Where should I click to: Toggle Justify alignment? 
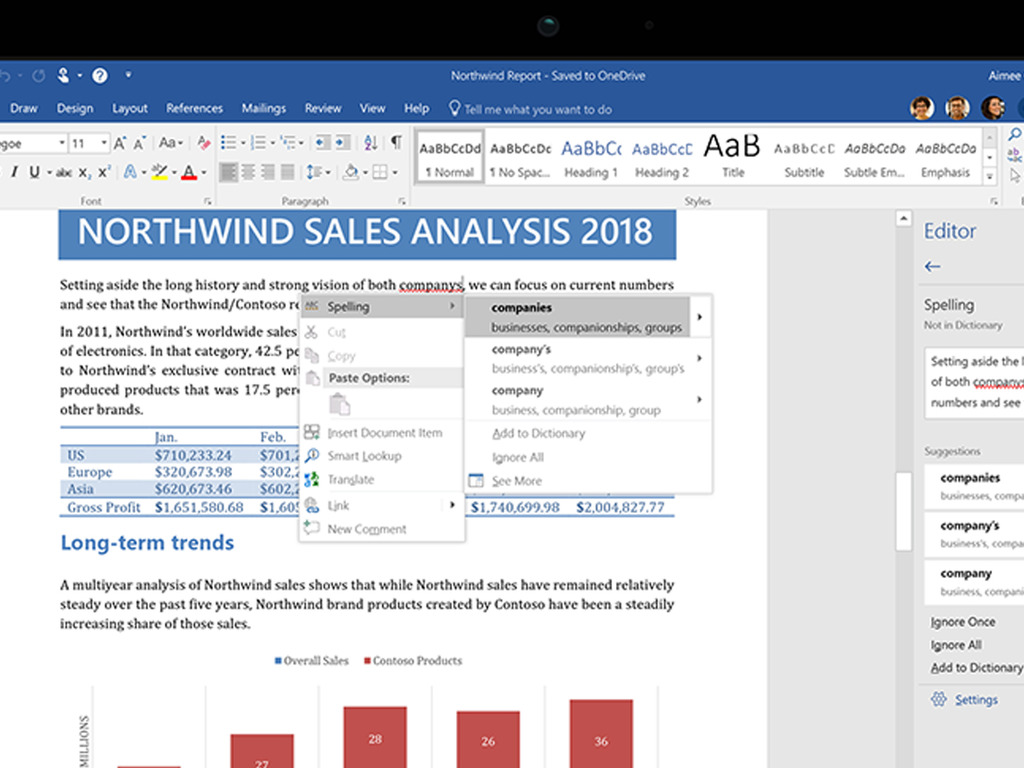coord(287,172)
